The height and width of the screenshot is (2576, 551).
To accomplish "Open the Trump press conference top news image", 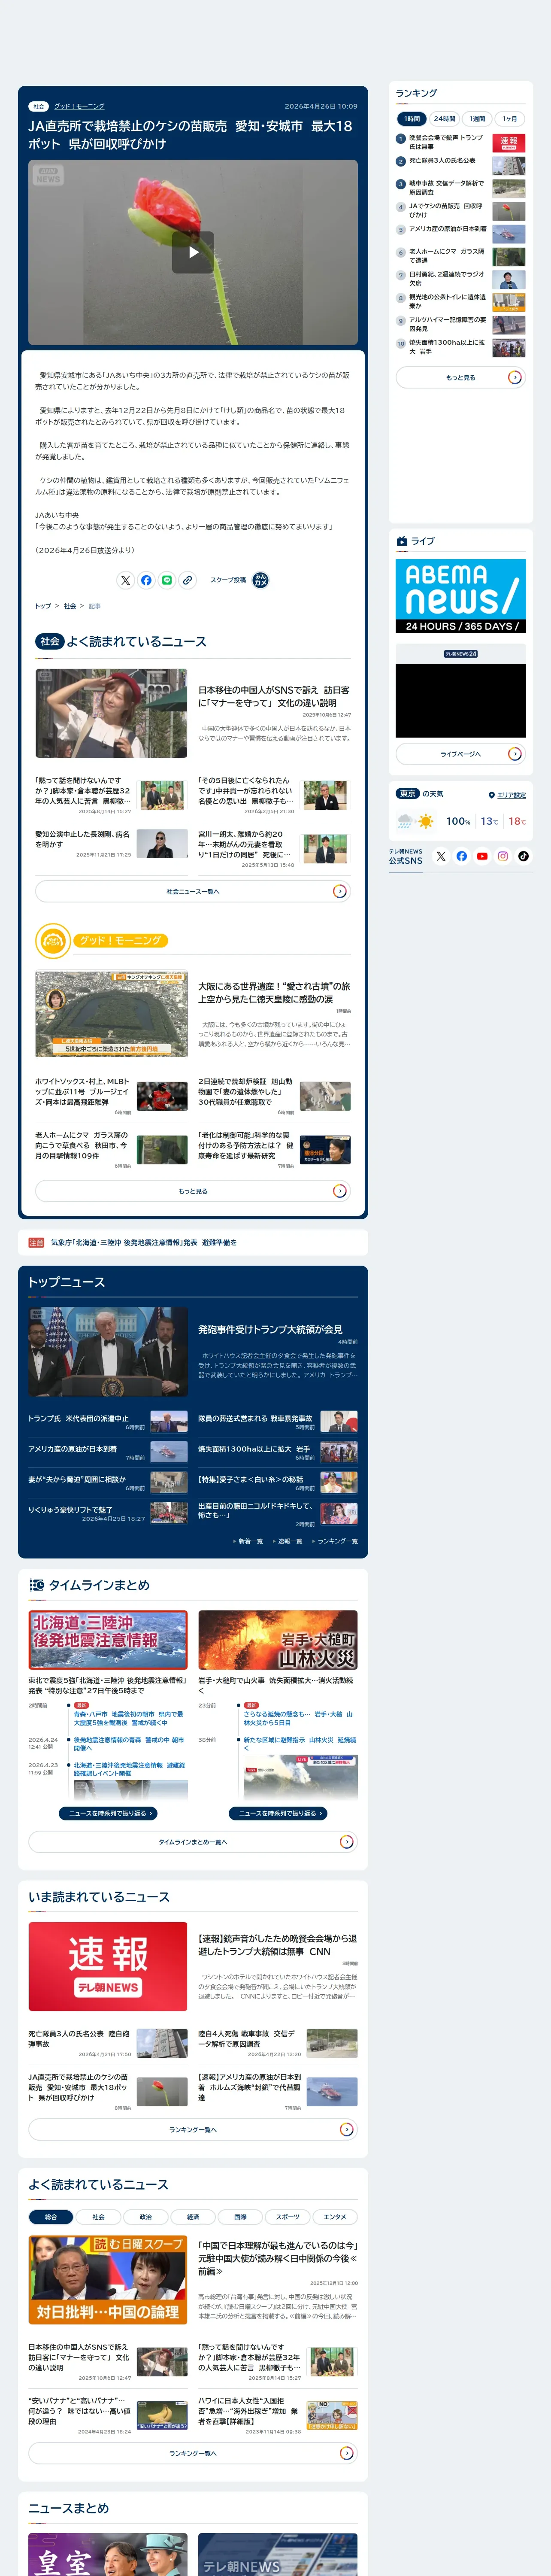I will pos(108,1352).
